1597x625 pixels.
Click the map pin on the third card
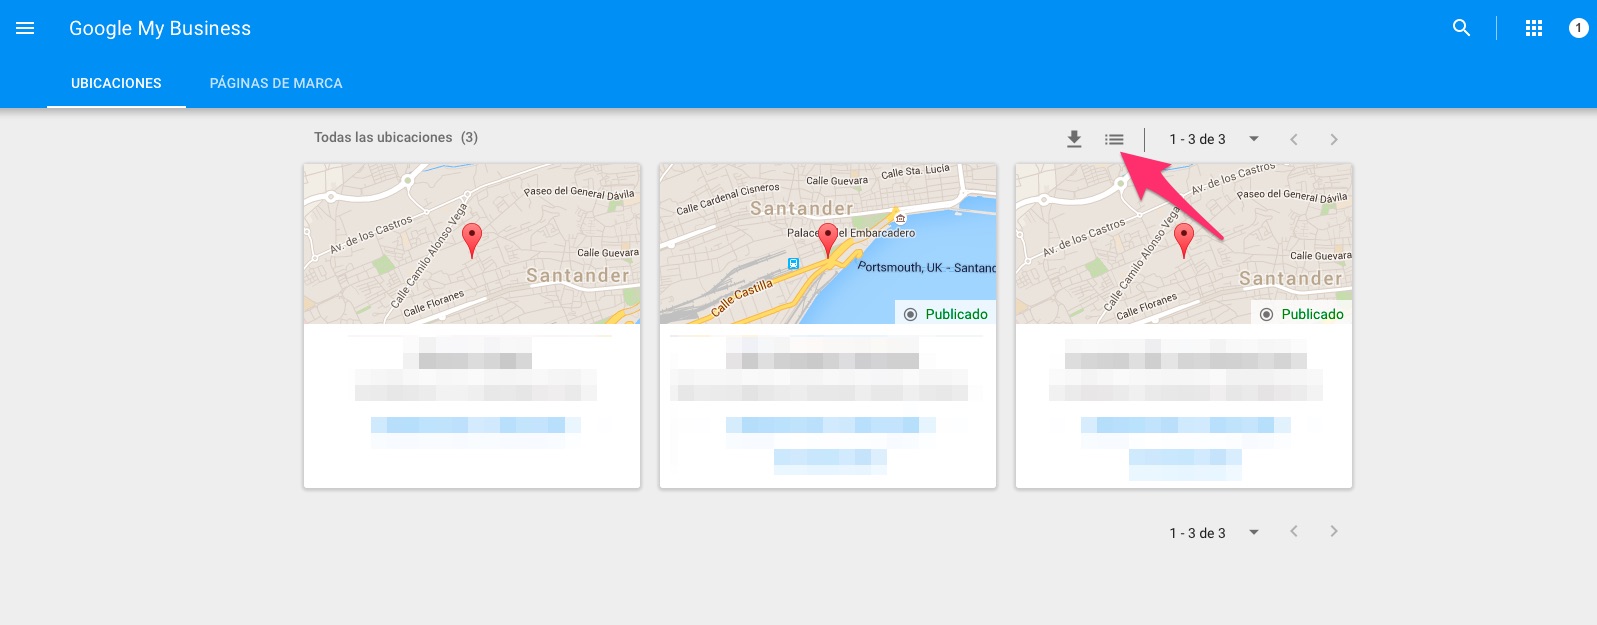tap(1184, 240)
